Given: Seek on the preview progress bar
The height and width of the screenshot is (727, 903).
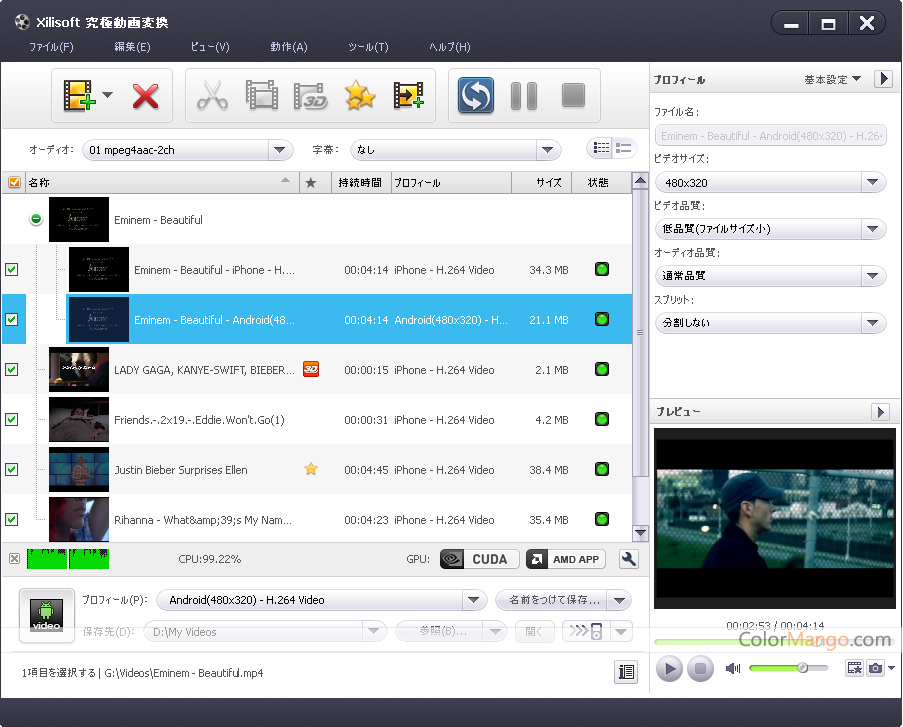Looking at the screenshot, I should pos(774,642).
